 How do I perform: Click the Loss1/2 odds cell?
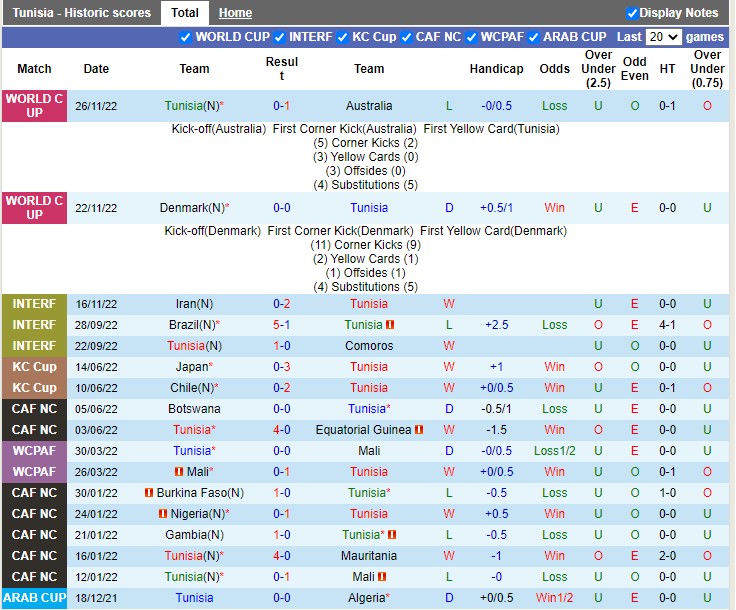tap(554, 451)
